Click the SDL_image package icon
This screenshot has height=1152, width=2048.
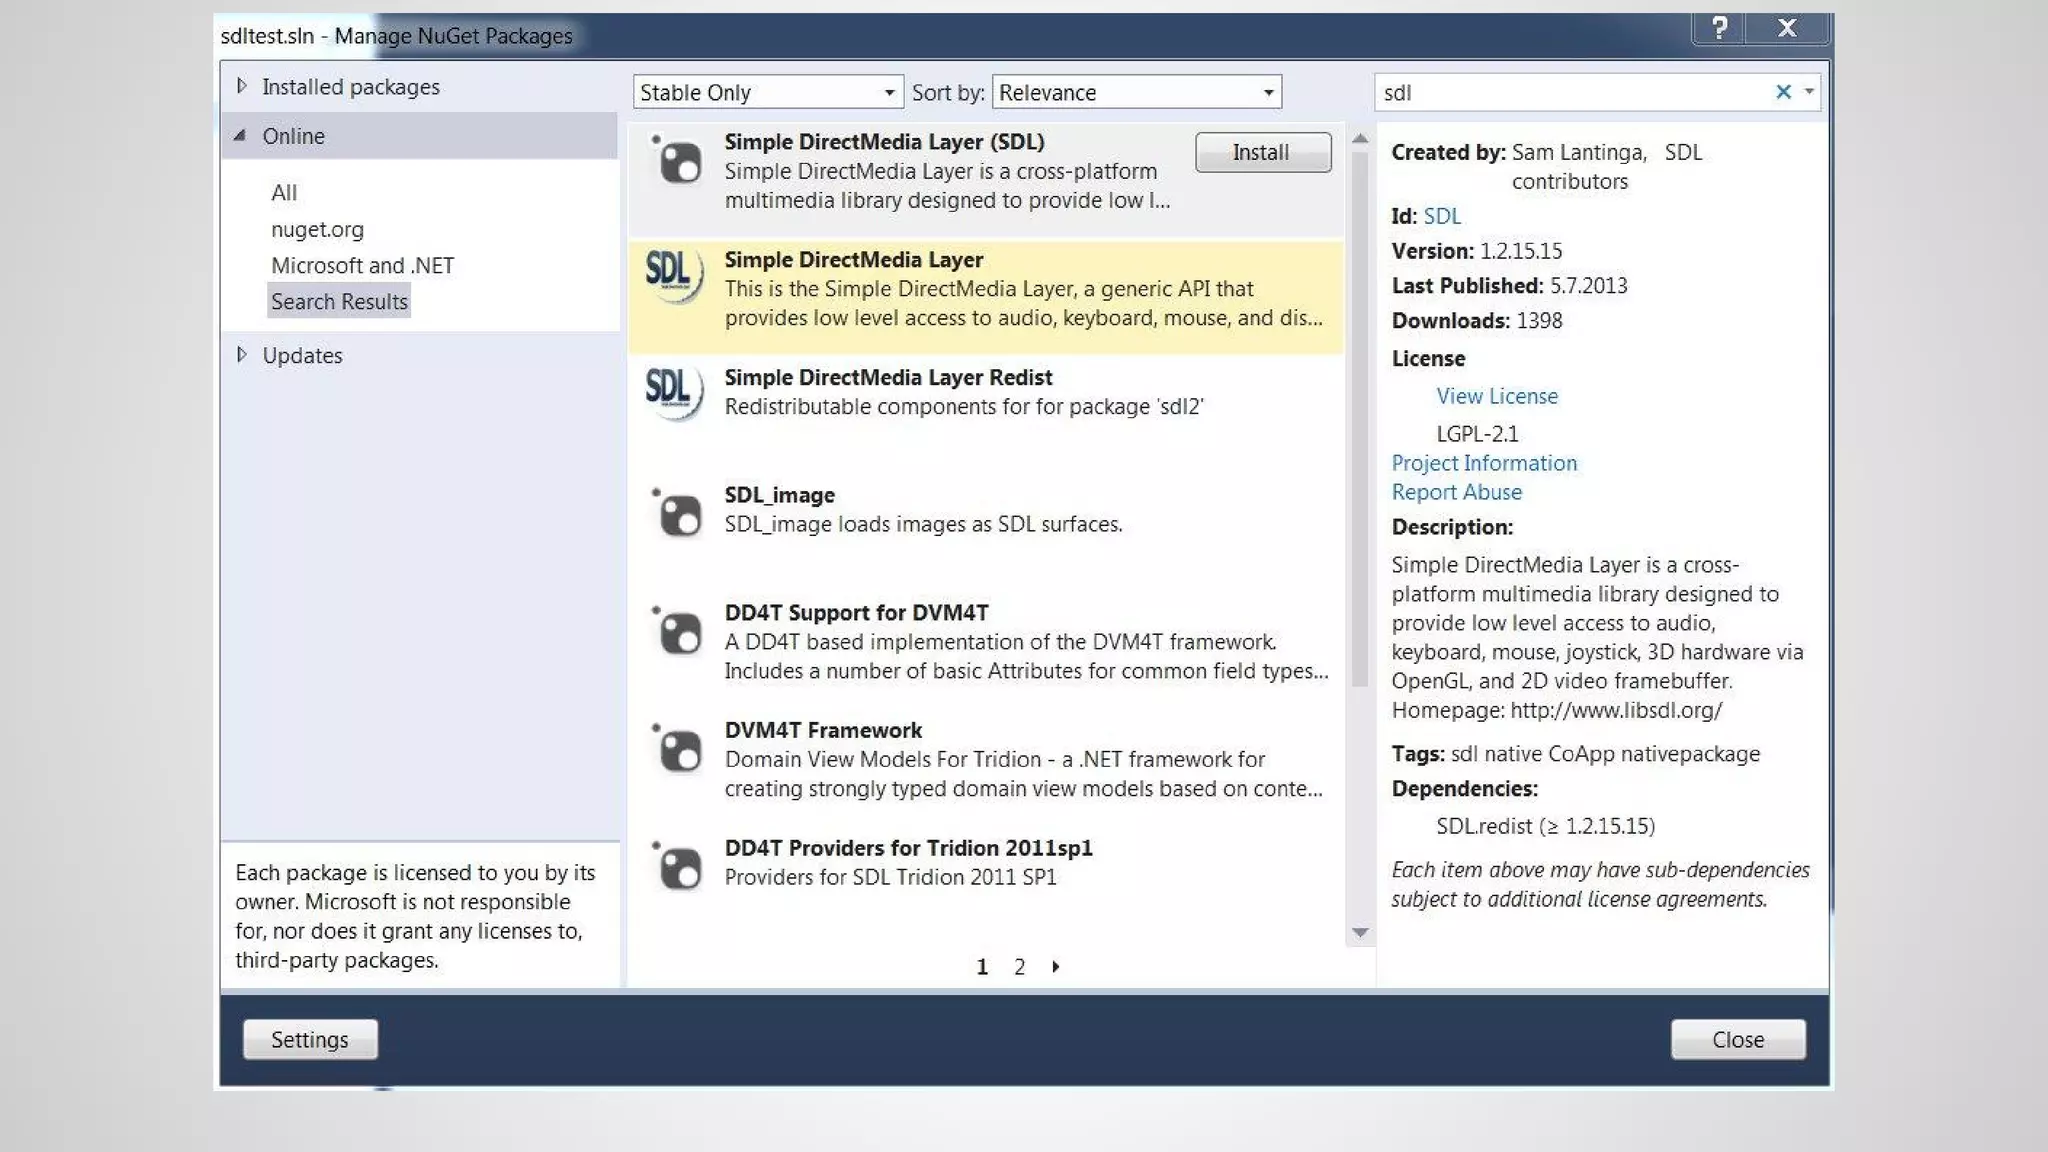pos(678,514)
